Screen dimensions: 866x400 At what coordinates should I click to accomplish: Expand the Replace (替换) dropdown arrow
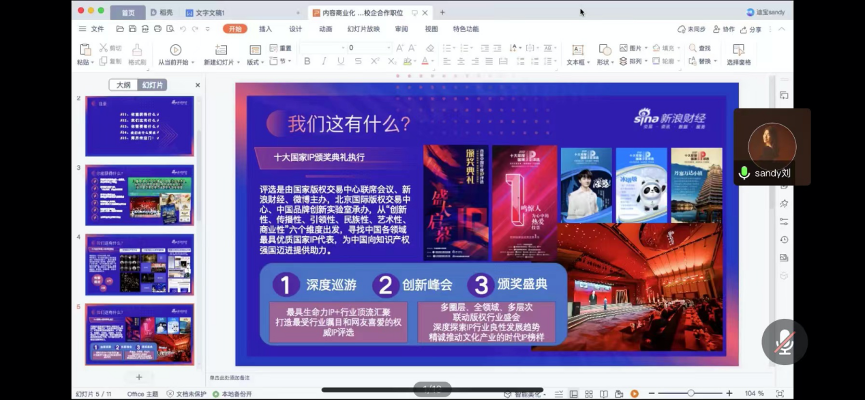716,61
